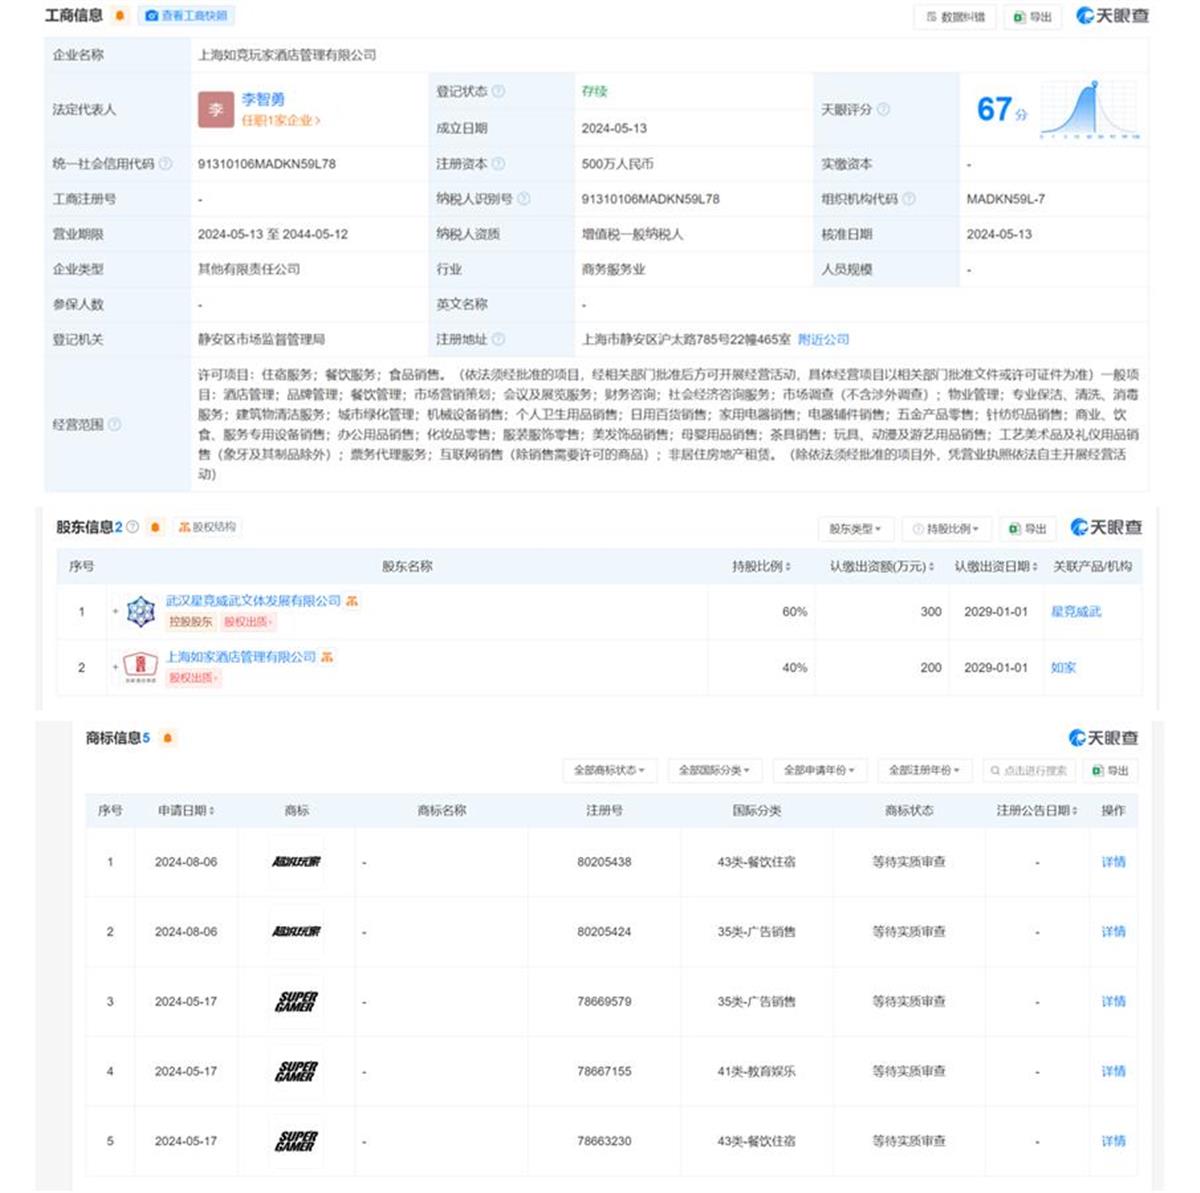Viewport: 1200px width, 1193px height.
Task: Open shareholder link 上海如家酒店管理有限公司
Action: [x=241, y=657]
